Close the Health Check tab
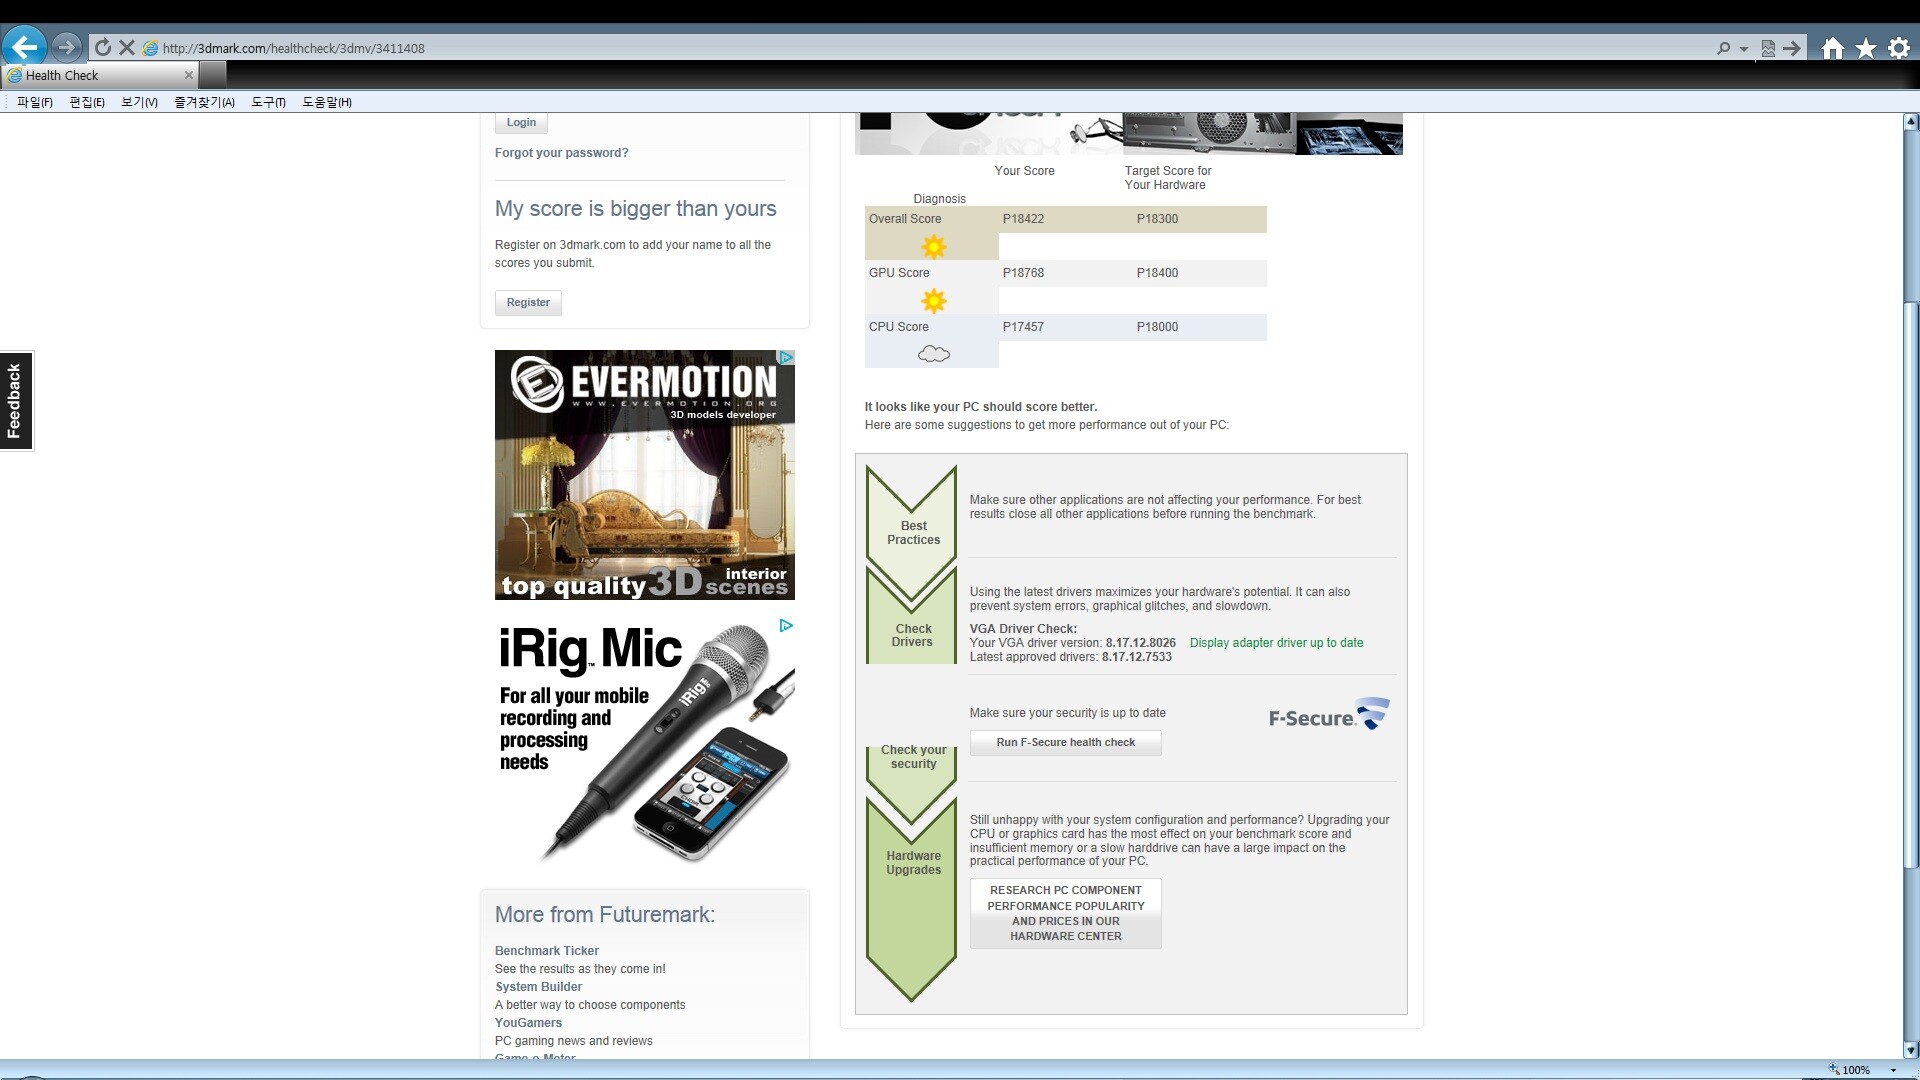 click(188, 75)
